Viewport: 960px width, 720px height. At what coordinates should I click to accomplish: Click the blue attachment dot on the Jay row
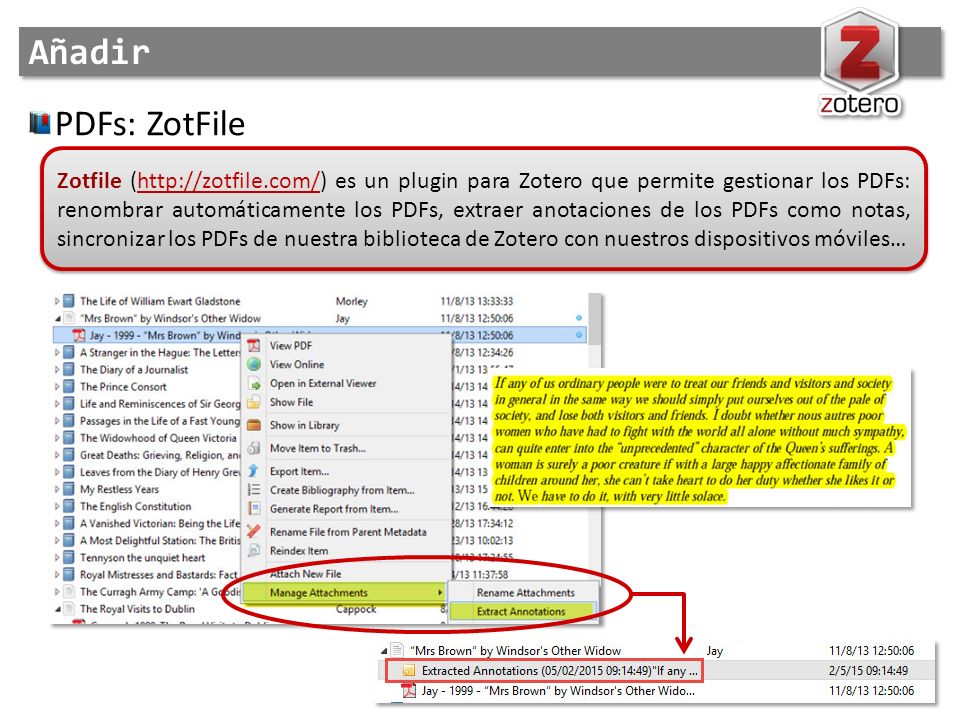[x=579, y=336]
